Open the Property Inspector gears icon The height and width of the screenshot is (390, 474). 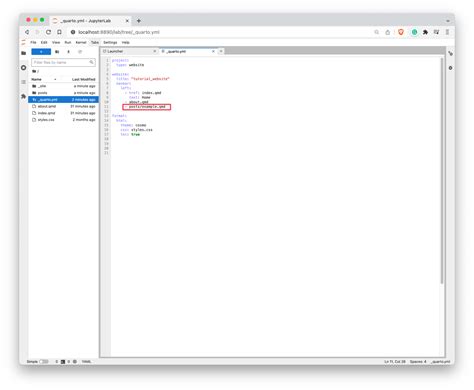tap(450, 53)
